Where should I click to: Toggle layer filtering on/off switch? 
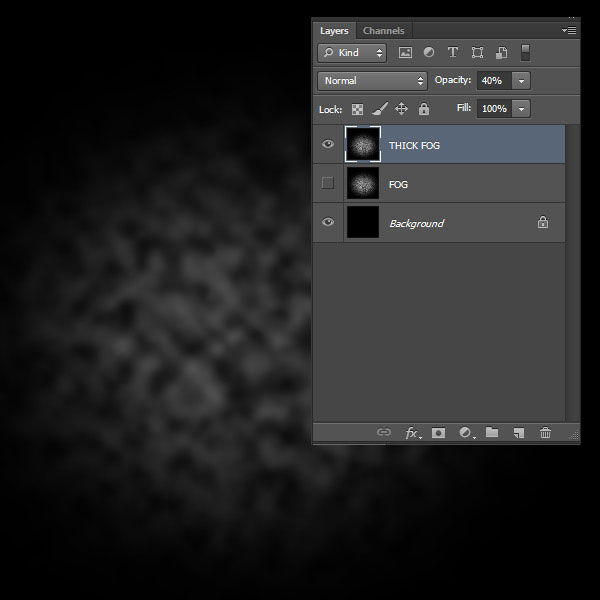[x=525, y=52]
